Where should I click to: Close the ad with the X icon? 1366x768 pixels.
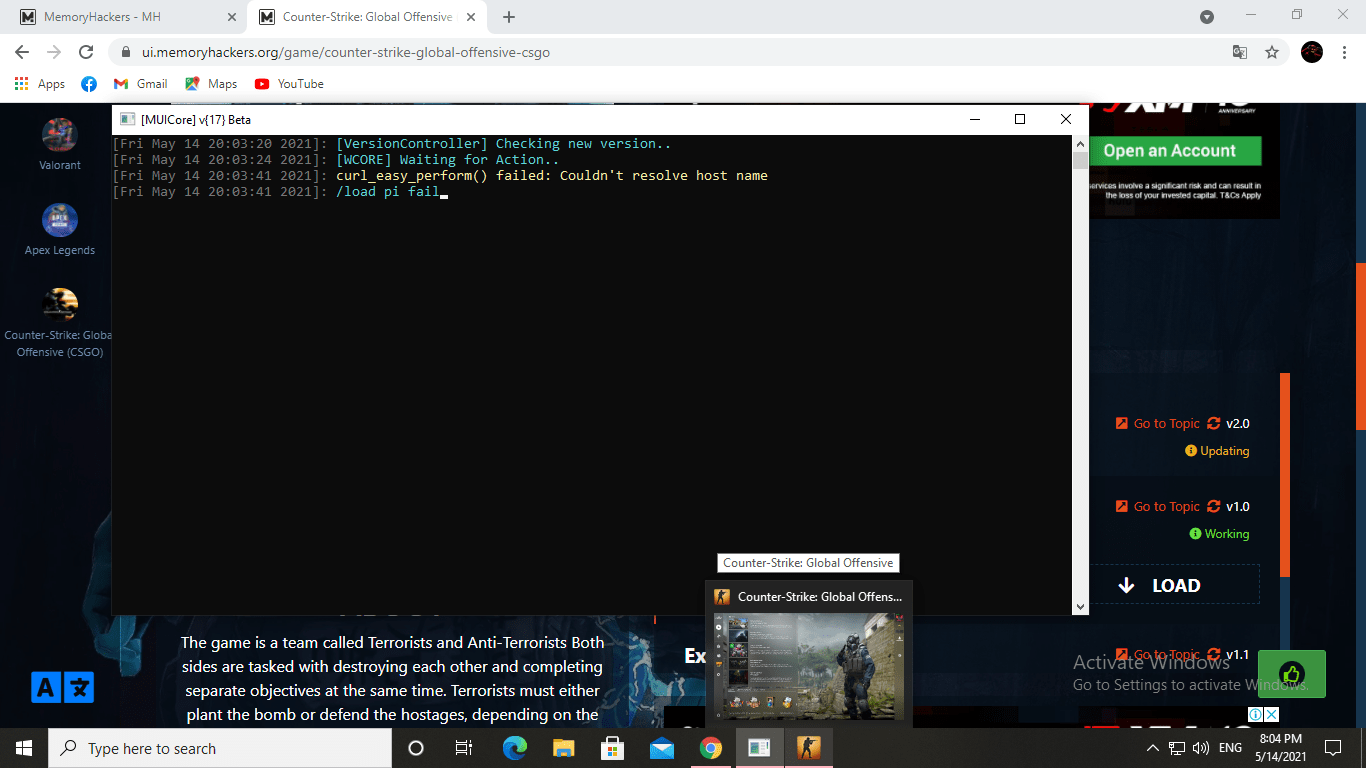1272,714
